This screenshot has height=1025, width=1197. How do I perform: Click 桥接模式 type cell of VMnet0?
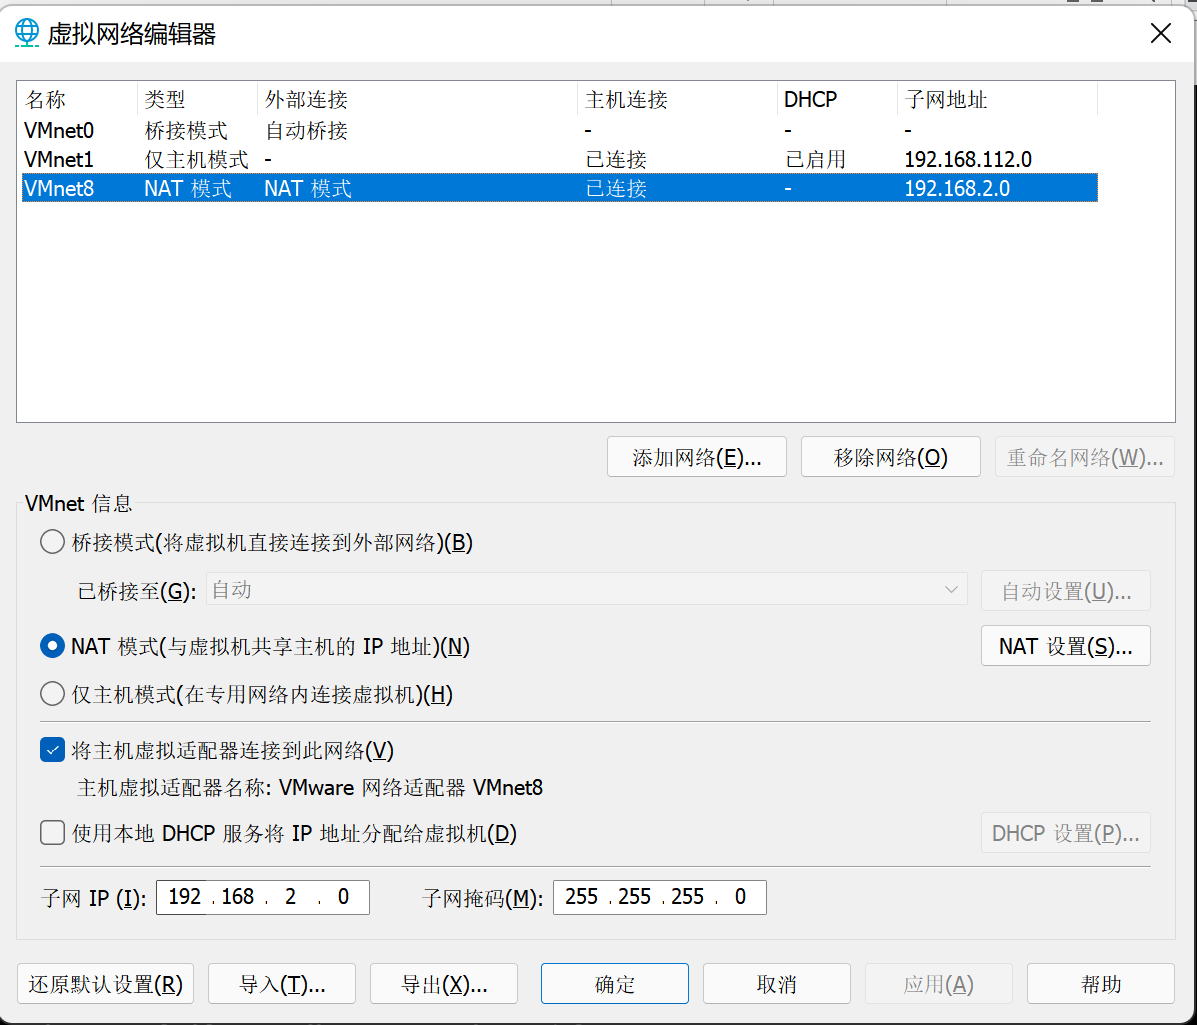pyautogui.click(x=186, y=131)
